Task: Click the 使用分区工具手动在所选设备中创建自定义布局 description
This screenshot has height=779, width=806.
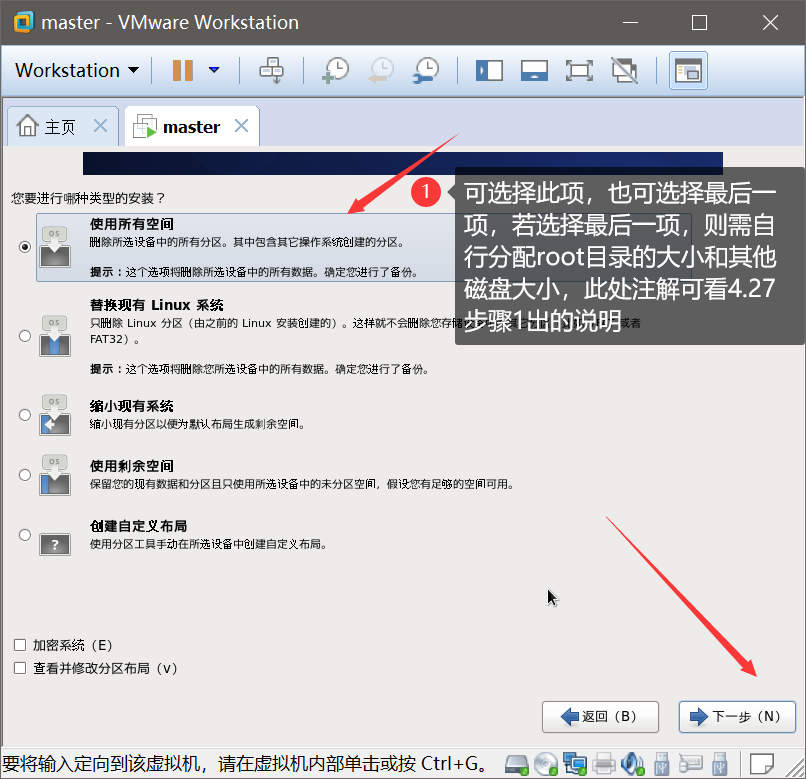Action: click(x=208, y=544)
